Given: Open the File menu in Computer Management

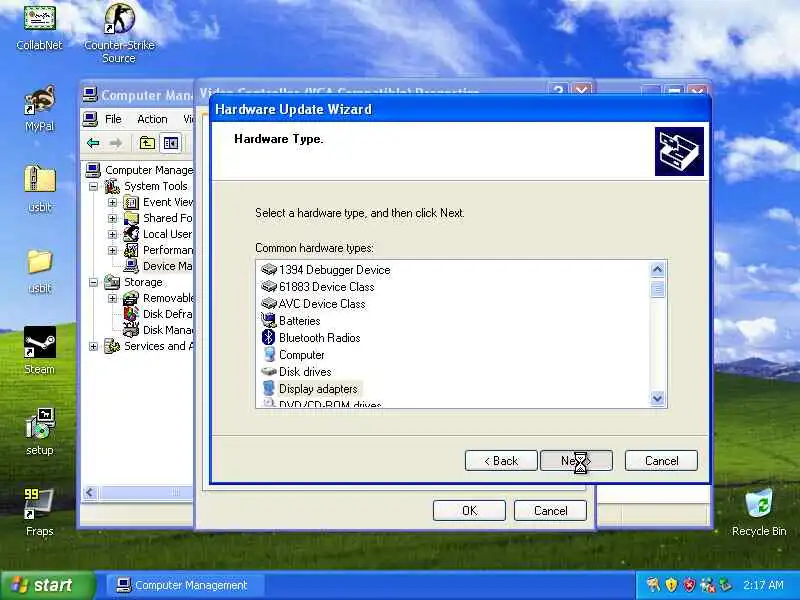Looking at the screenshot, I should coord(113,119).
